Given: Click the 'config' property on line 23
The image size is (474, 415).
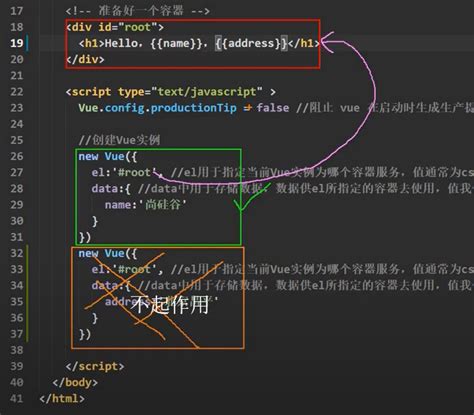Looking at the screenshot, I should click(124, 108).
